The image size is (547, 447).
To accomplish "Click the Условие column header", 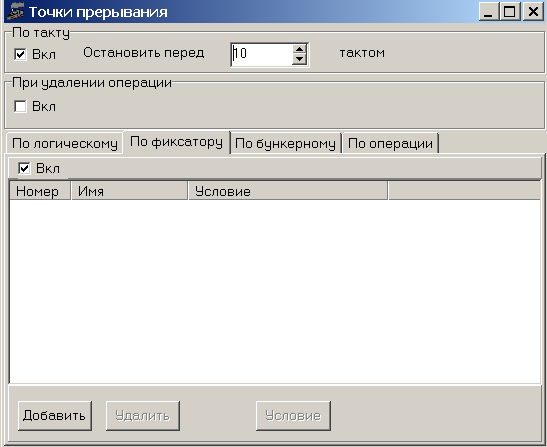I will [288, 191].
